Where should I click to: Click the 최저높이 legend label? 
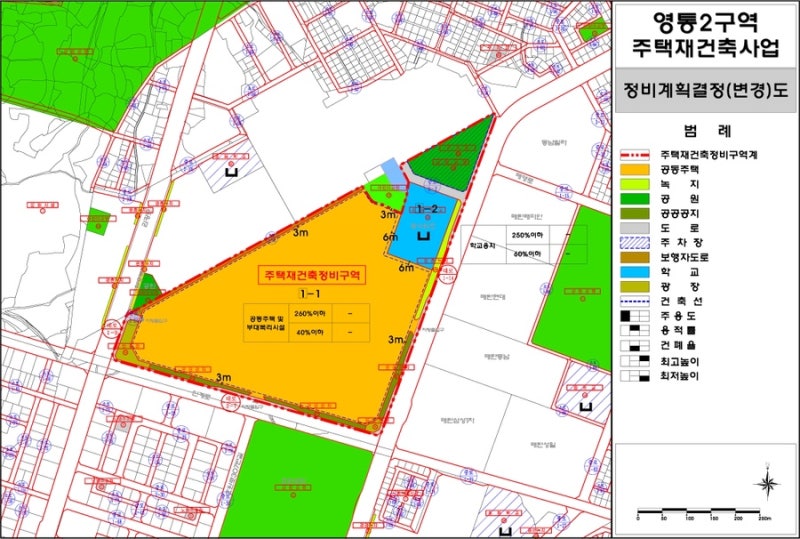tap(680, 376)
